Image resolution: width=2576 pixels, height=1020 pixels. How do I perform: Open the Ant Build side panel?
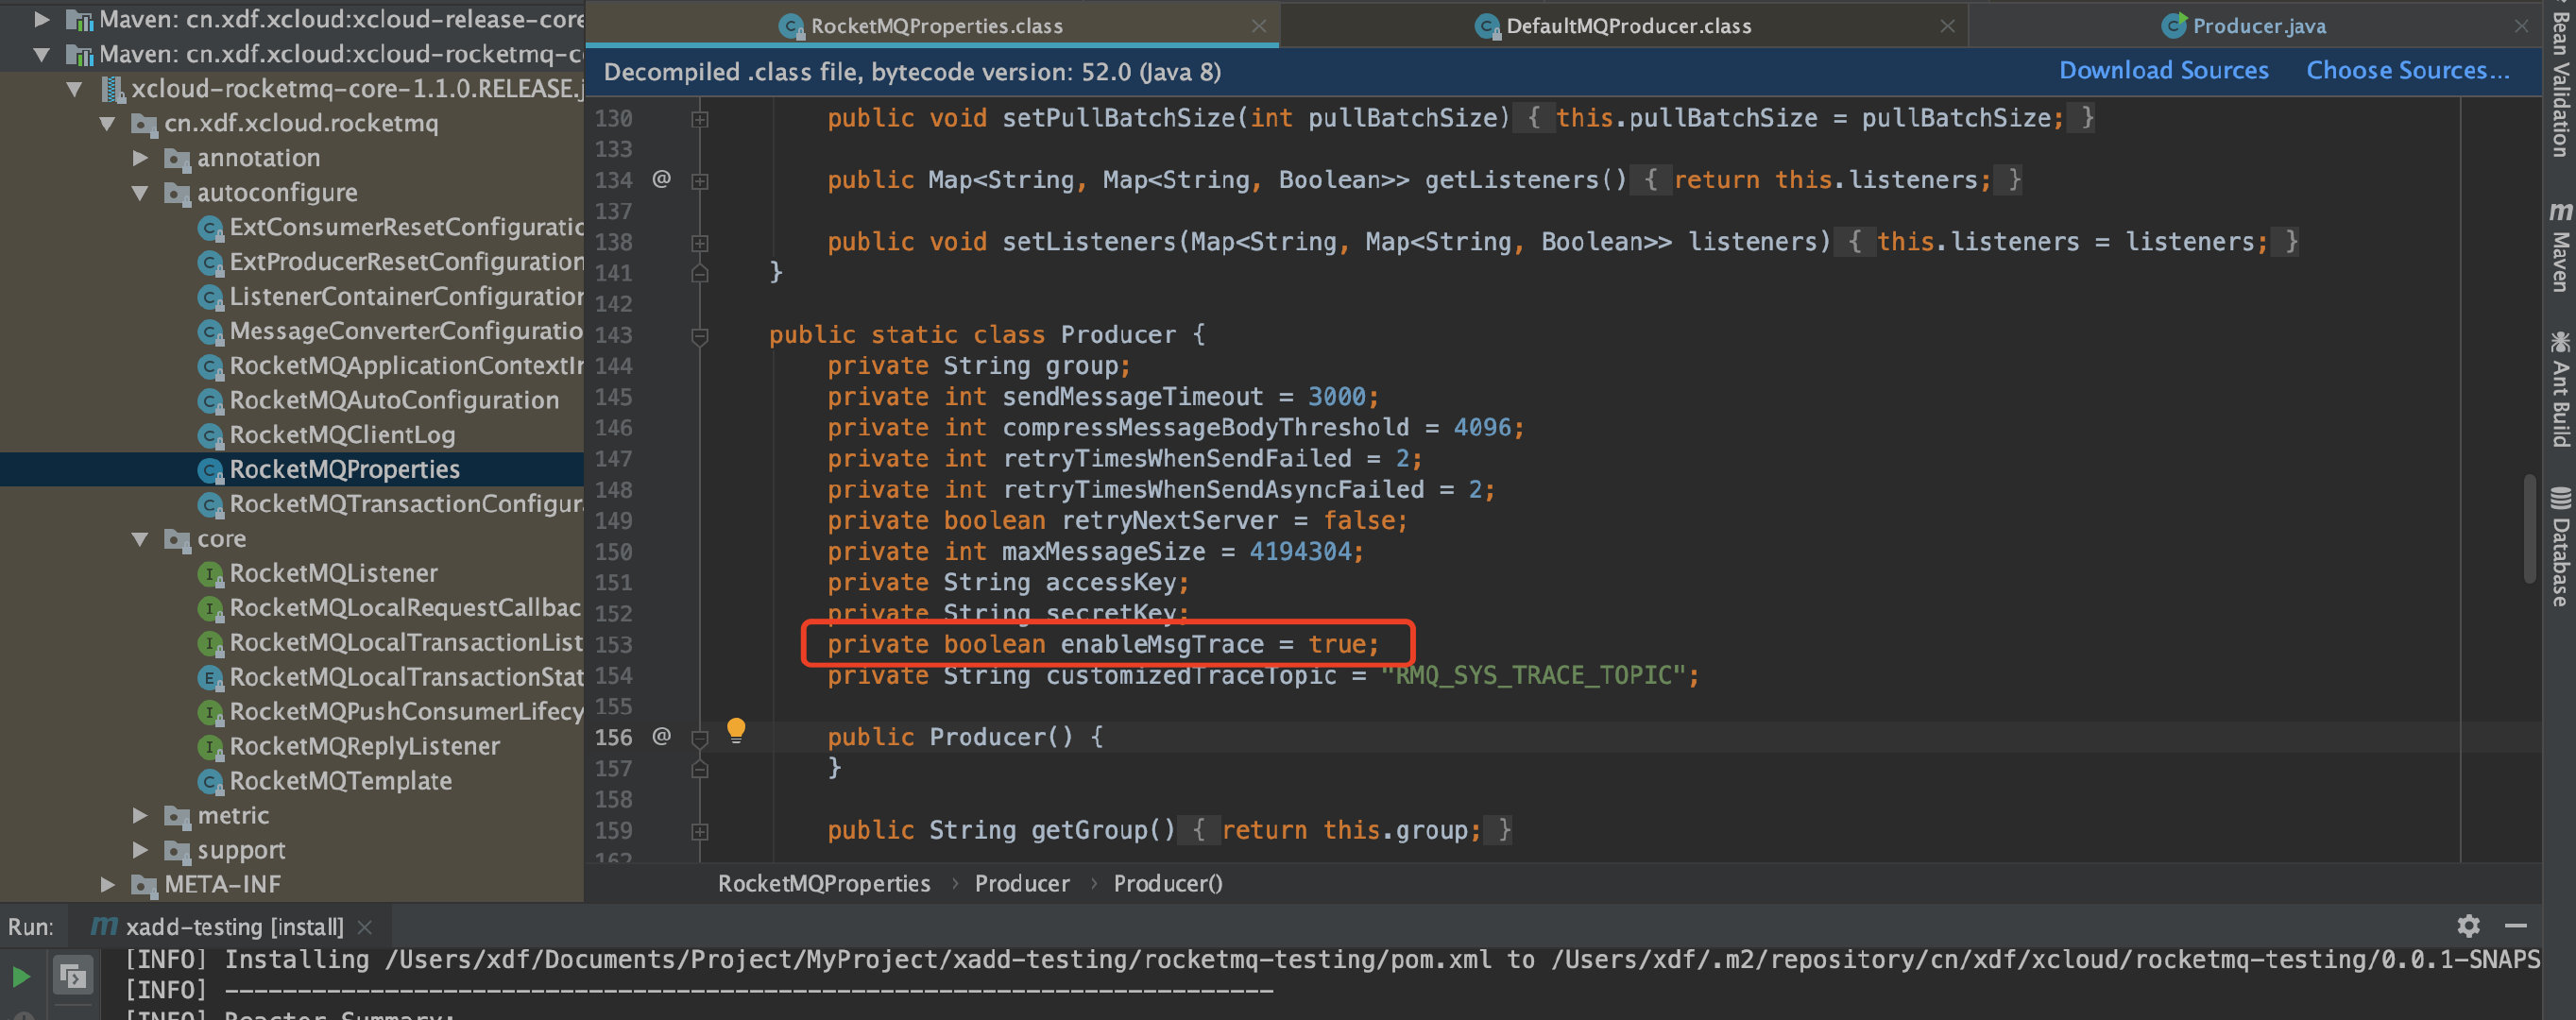[x=2560, y=390]
